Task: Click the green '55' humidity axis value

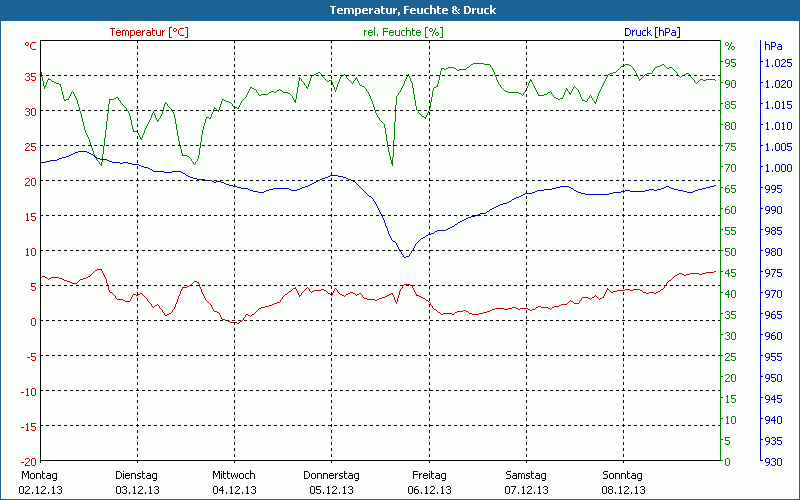Action: coord(731,231)
